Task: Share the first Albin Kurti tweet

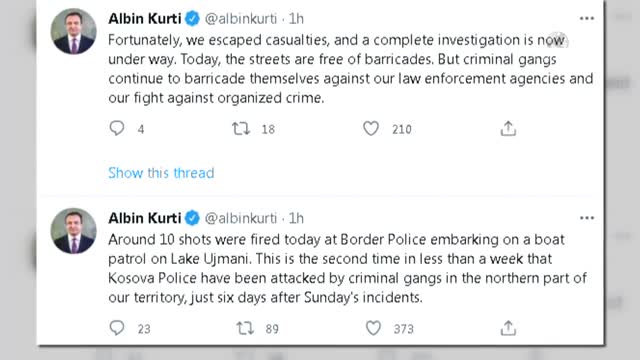Action: coord(508,129)
